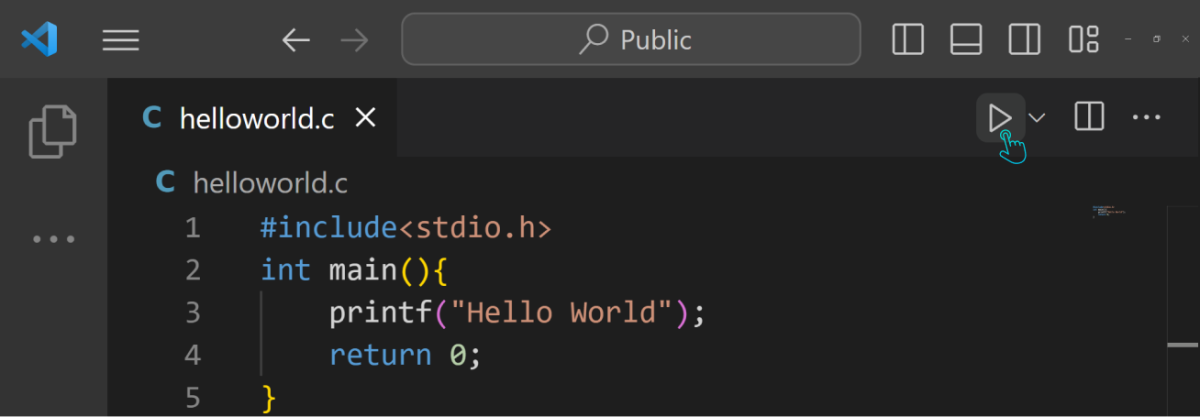Viewport: 1200px width, 417px height.
Task: Click the minimap code preview
Action: point(1110,212)
